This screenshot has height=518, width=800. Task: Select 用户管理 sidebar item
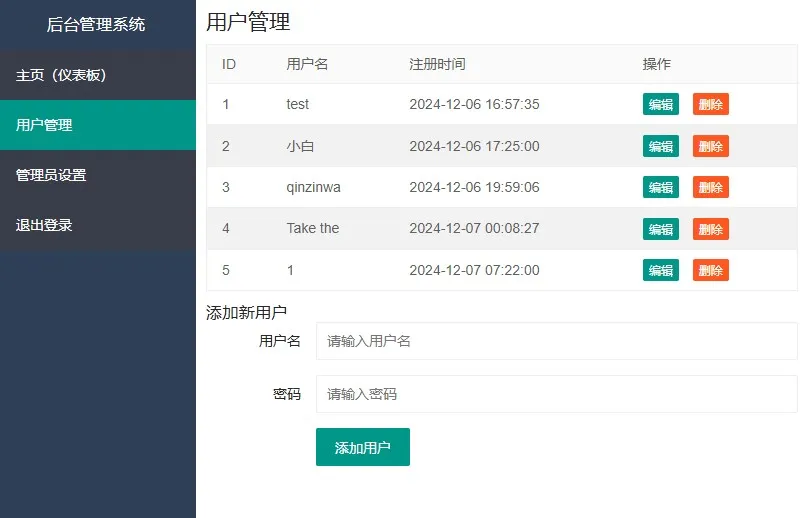(x=97, y=125)
